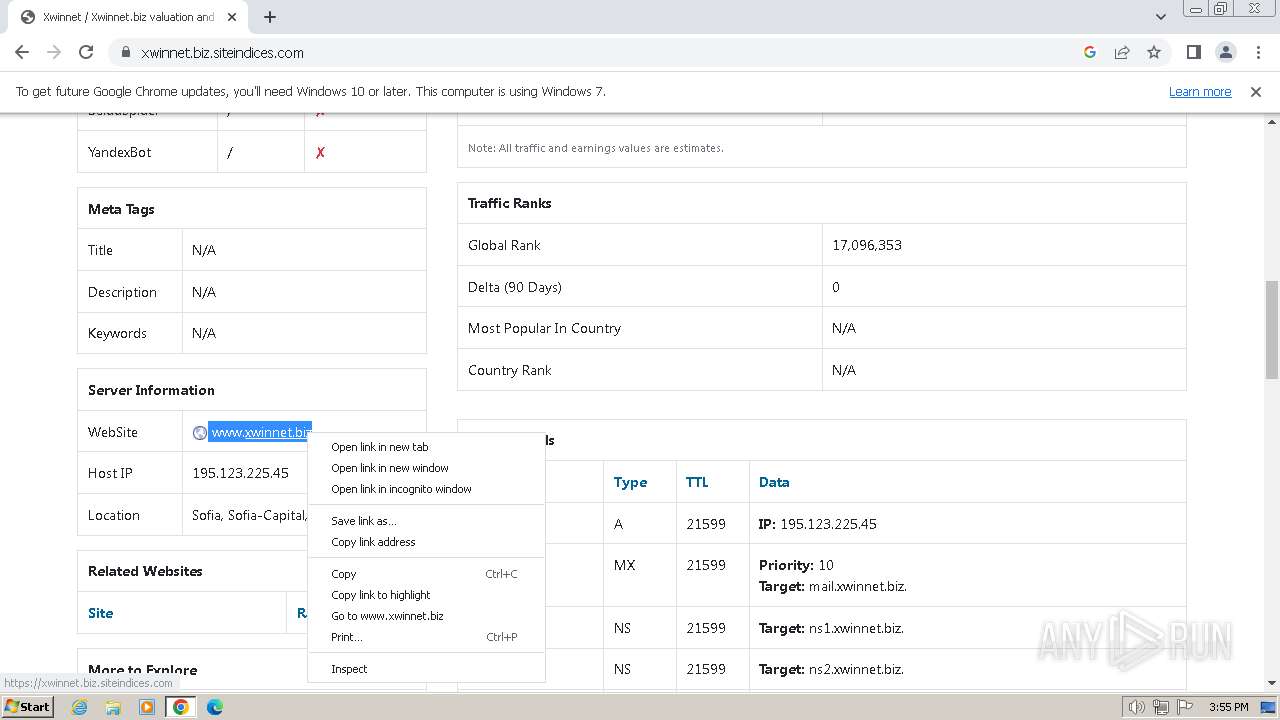The width and height of the screenshot is (1280, 720).
Task: Click the Location value Sofia, Sofia-Capital
Action: coord(250,515)
